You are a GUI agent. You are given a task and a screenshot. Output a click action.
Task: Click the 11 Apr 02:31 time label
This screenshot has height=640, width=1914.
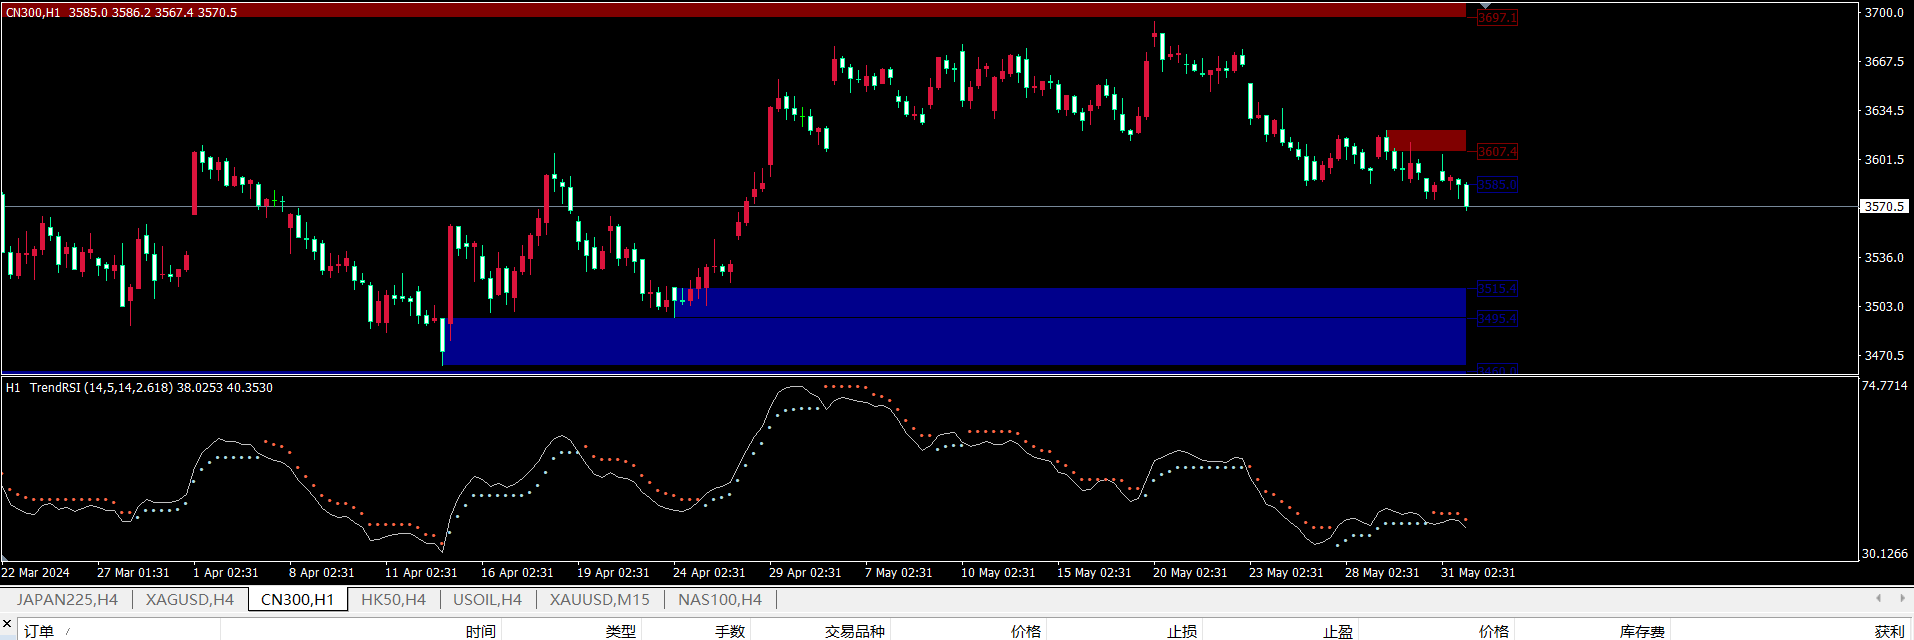(x=421, y=573)
